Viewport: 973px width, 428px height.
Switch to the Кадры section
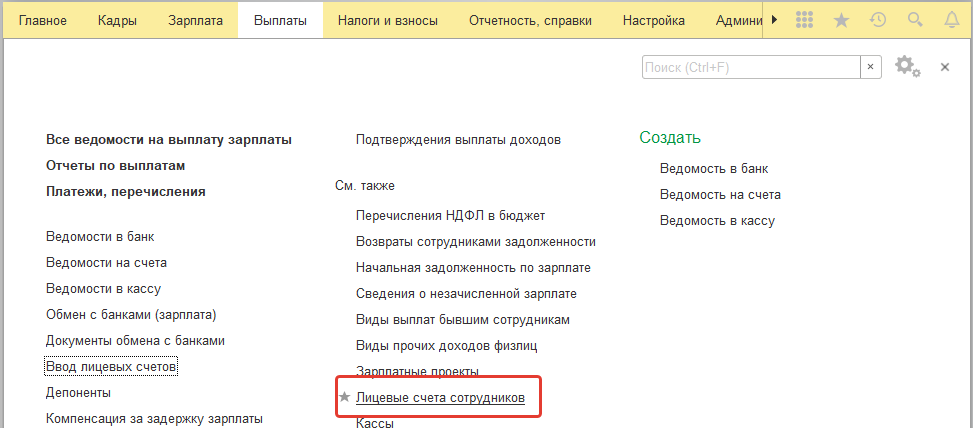(117, 20)
